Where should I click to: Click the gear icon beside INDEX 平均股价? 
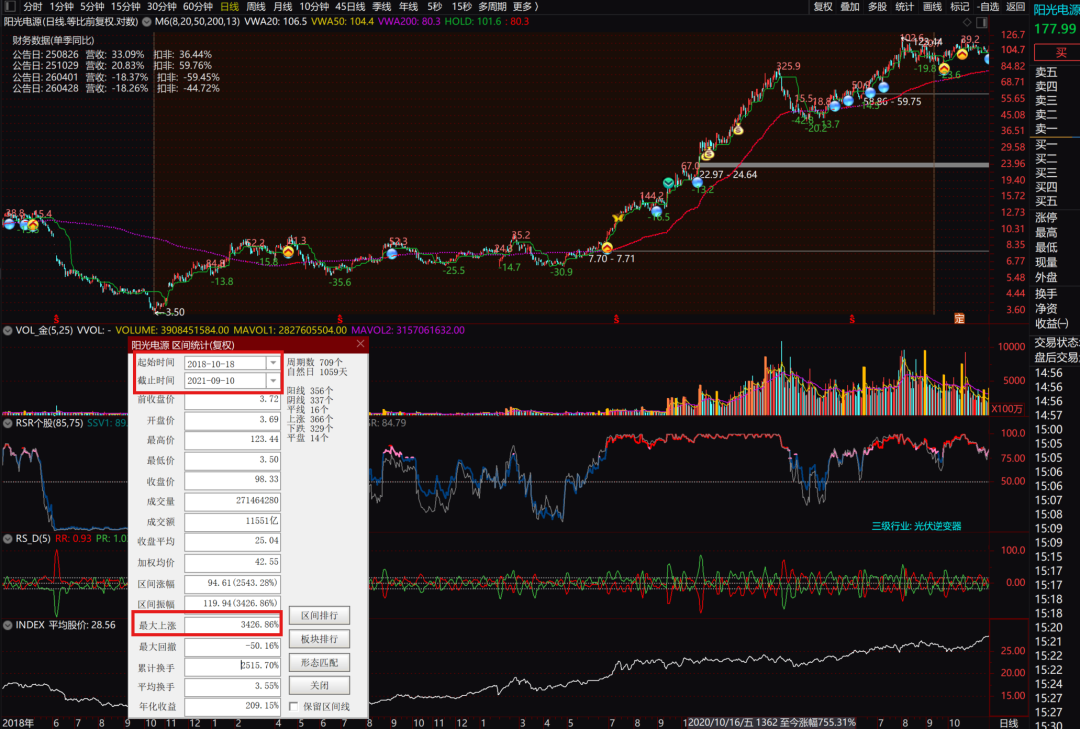click(8, 625)
